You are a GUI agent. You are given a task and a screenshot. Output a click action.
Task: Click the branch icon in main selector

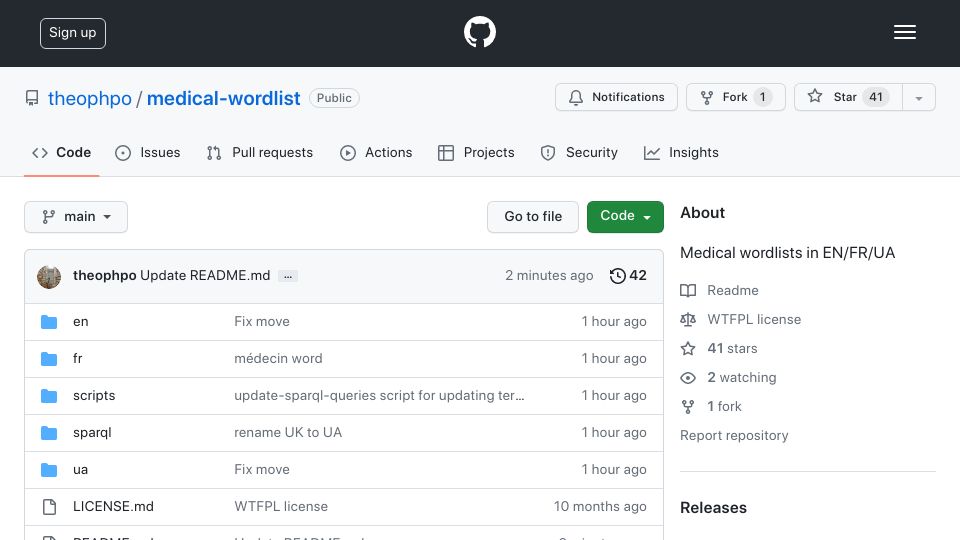tap(48, 217)
